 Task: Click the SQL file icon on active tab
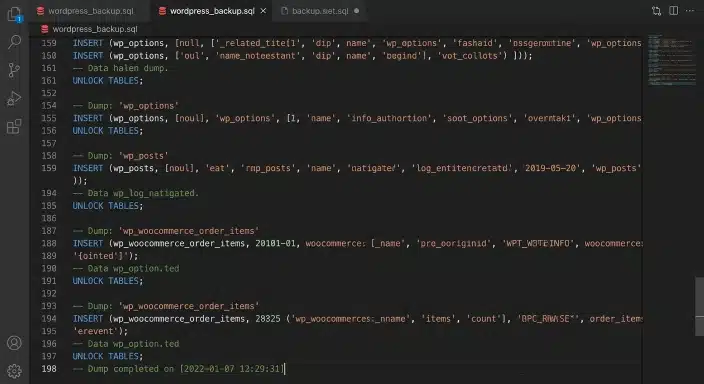(x=162, y=11)
